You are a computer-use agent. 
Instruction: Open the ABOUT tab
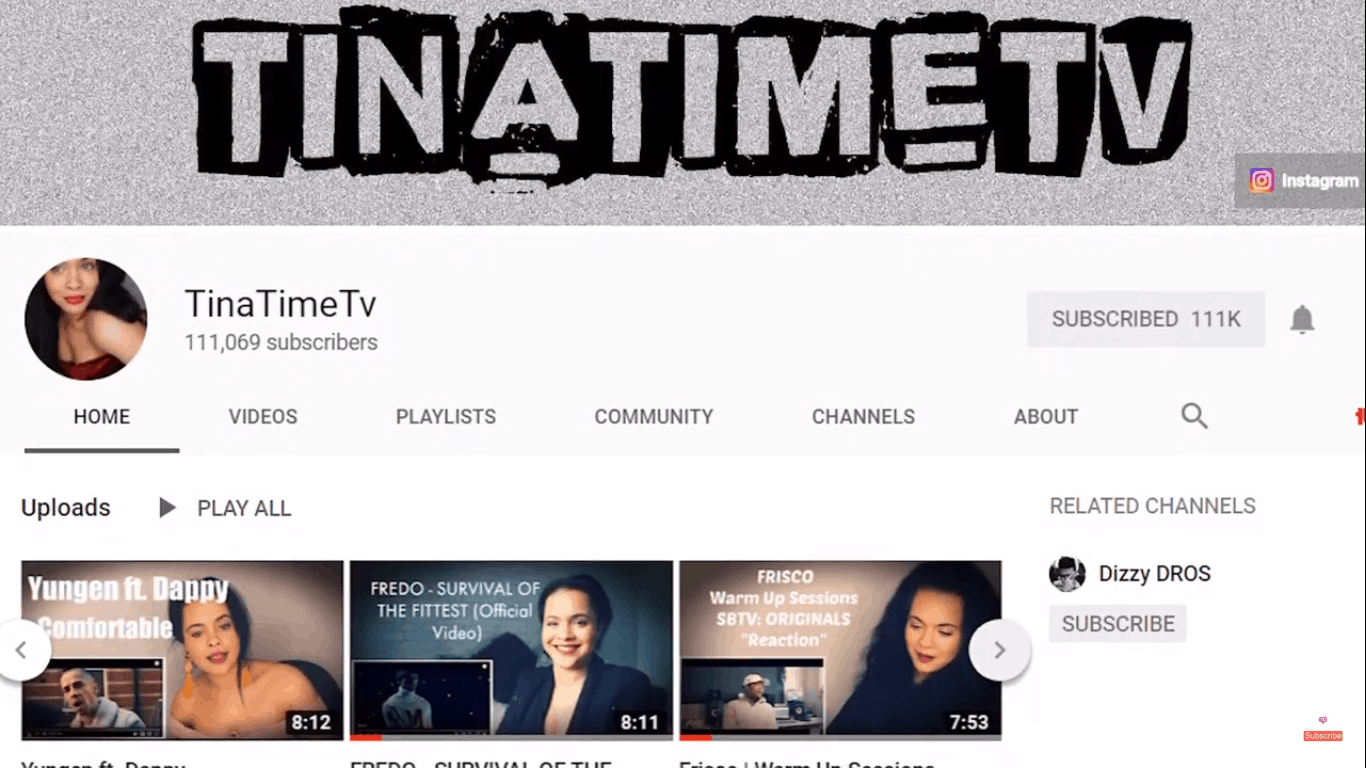tap(1046, 417)
